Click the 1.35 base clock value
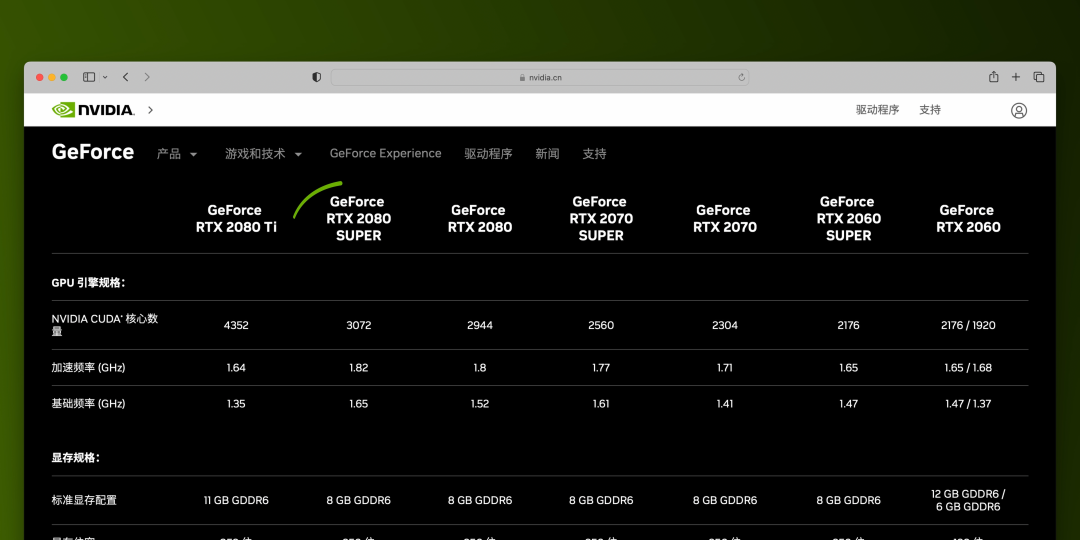1080x540 pixels. (236, 404)
